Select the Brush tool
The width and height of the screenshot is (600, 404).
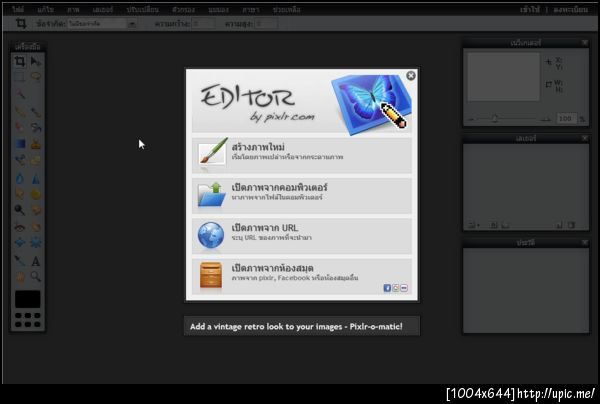click(36, 112)
